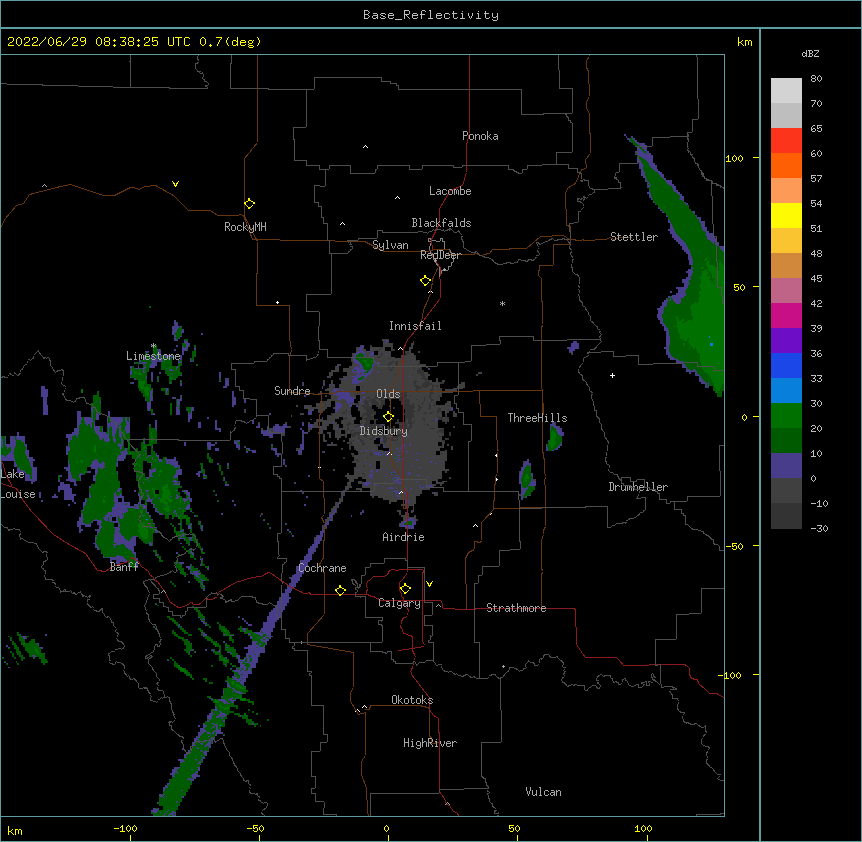Click the Vulcan town label

(543, 792)
